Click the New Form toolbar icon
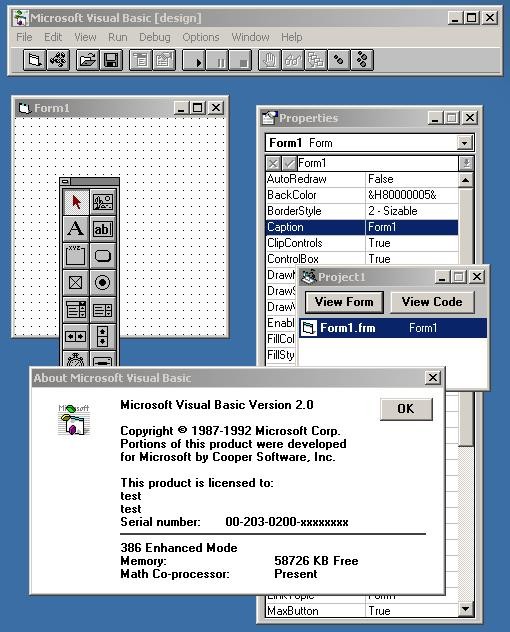This screenshot has height=632, width=510. [x=34, y=60]
